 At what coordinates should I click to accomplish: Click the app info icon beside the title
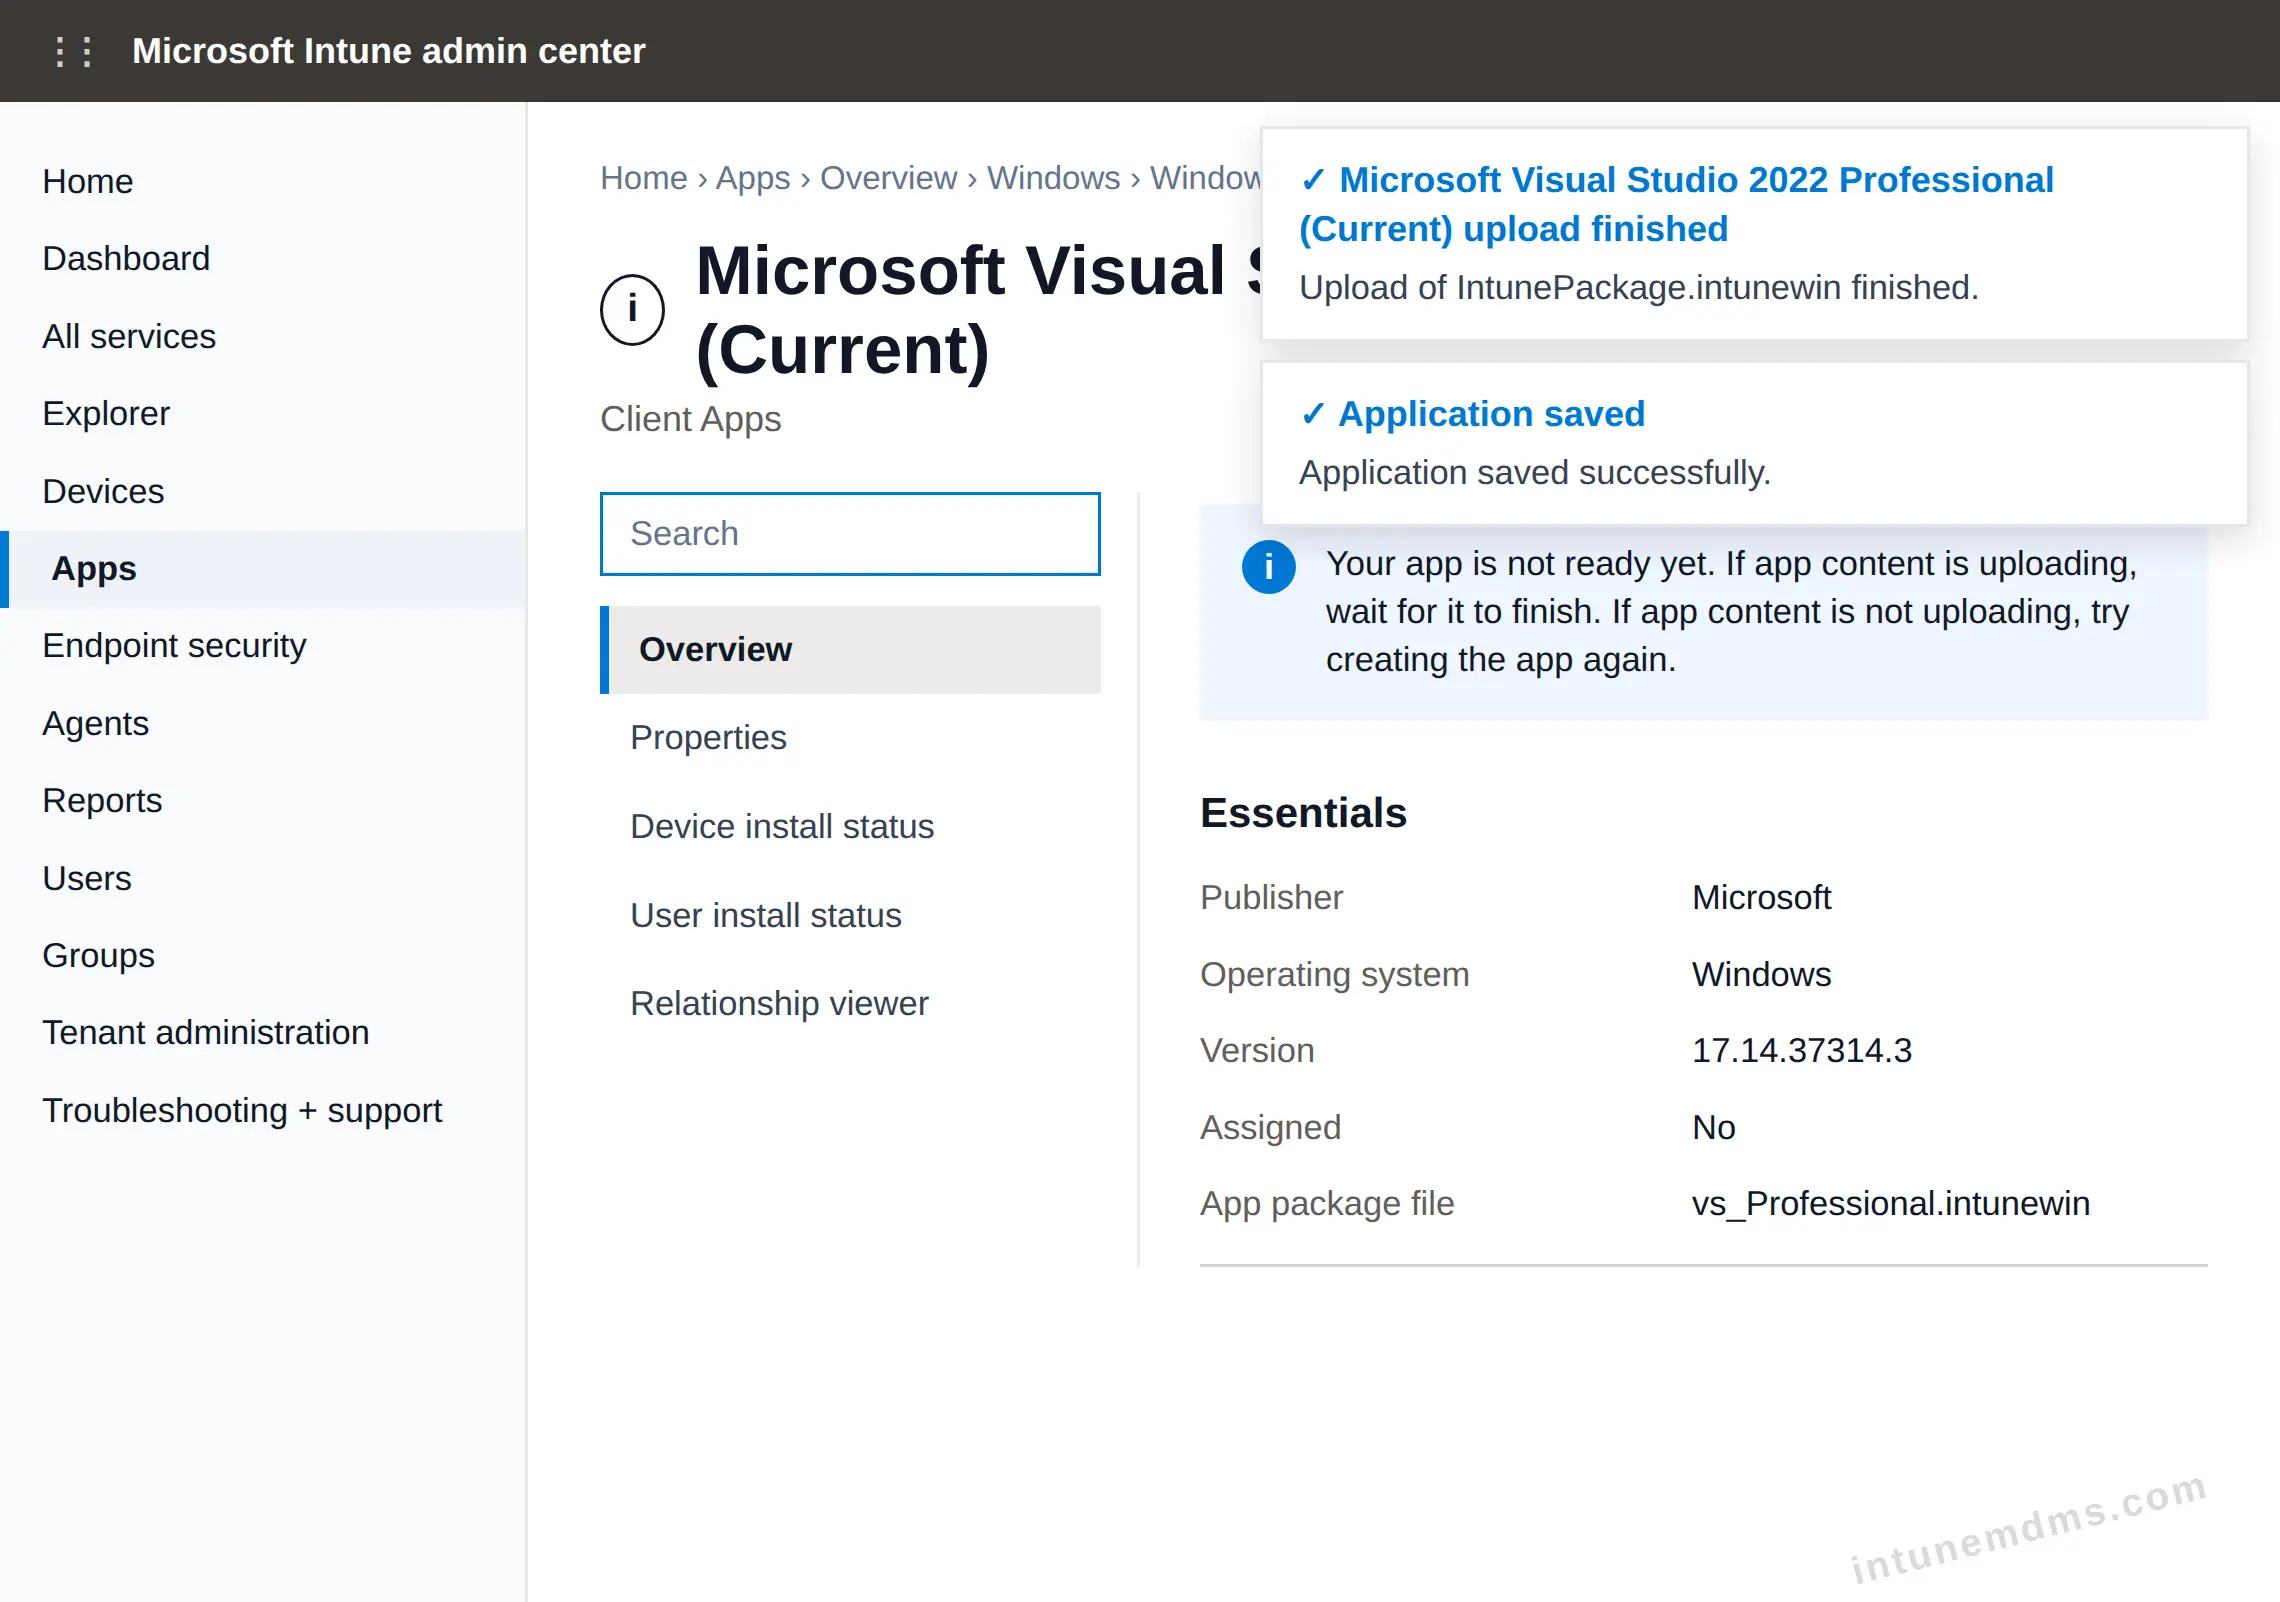click(632, 309)
